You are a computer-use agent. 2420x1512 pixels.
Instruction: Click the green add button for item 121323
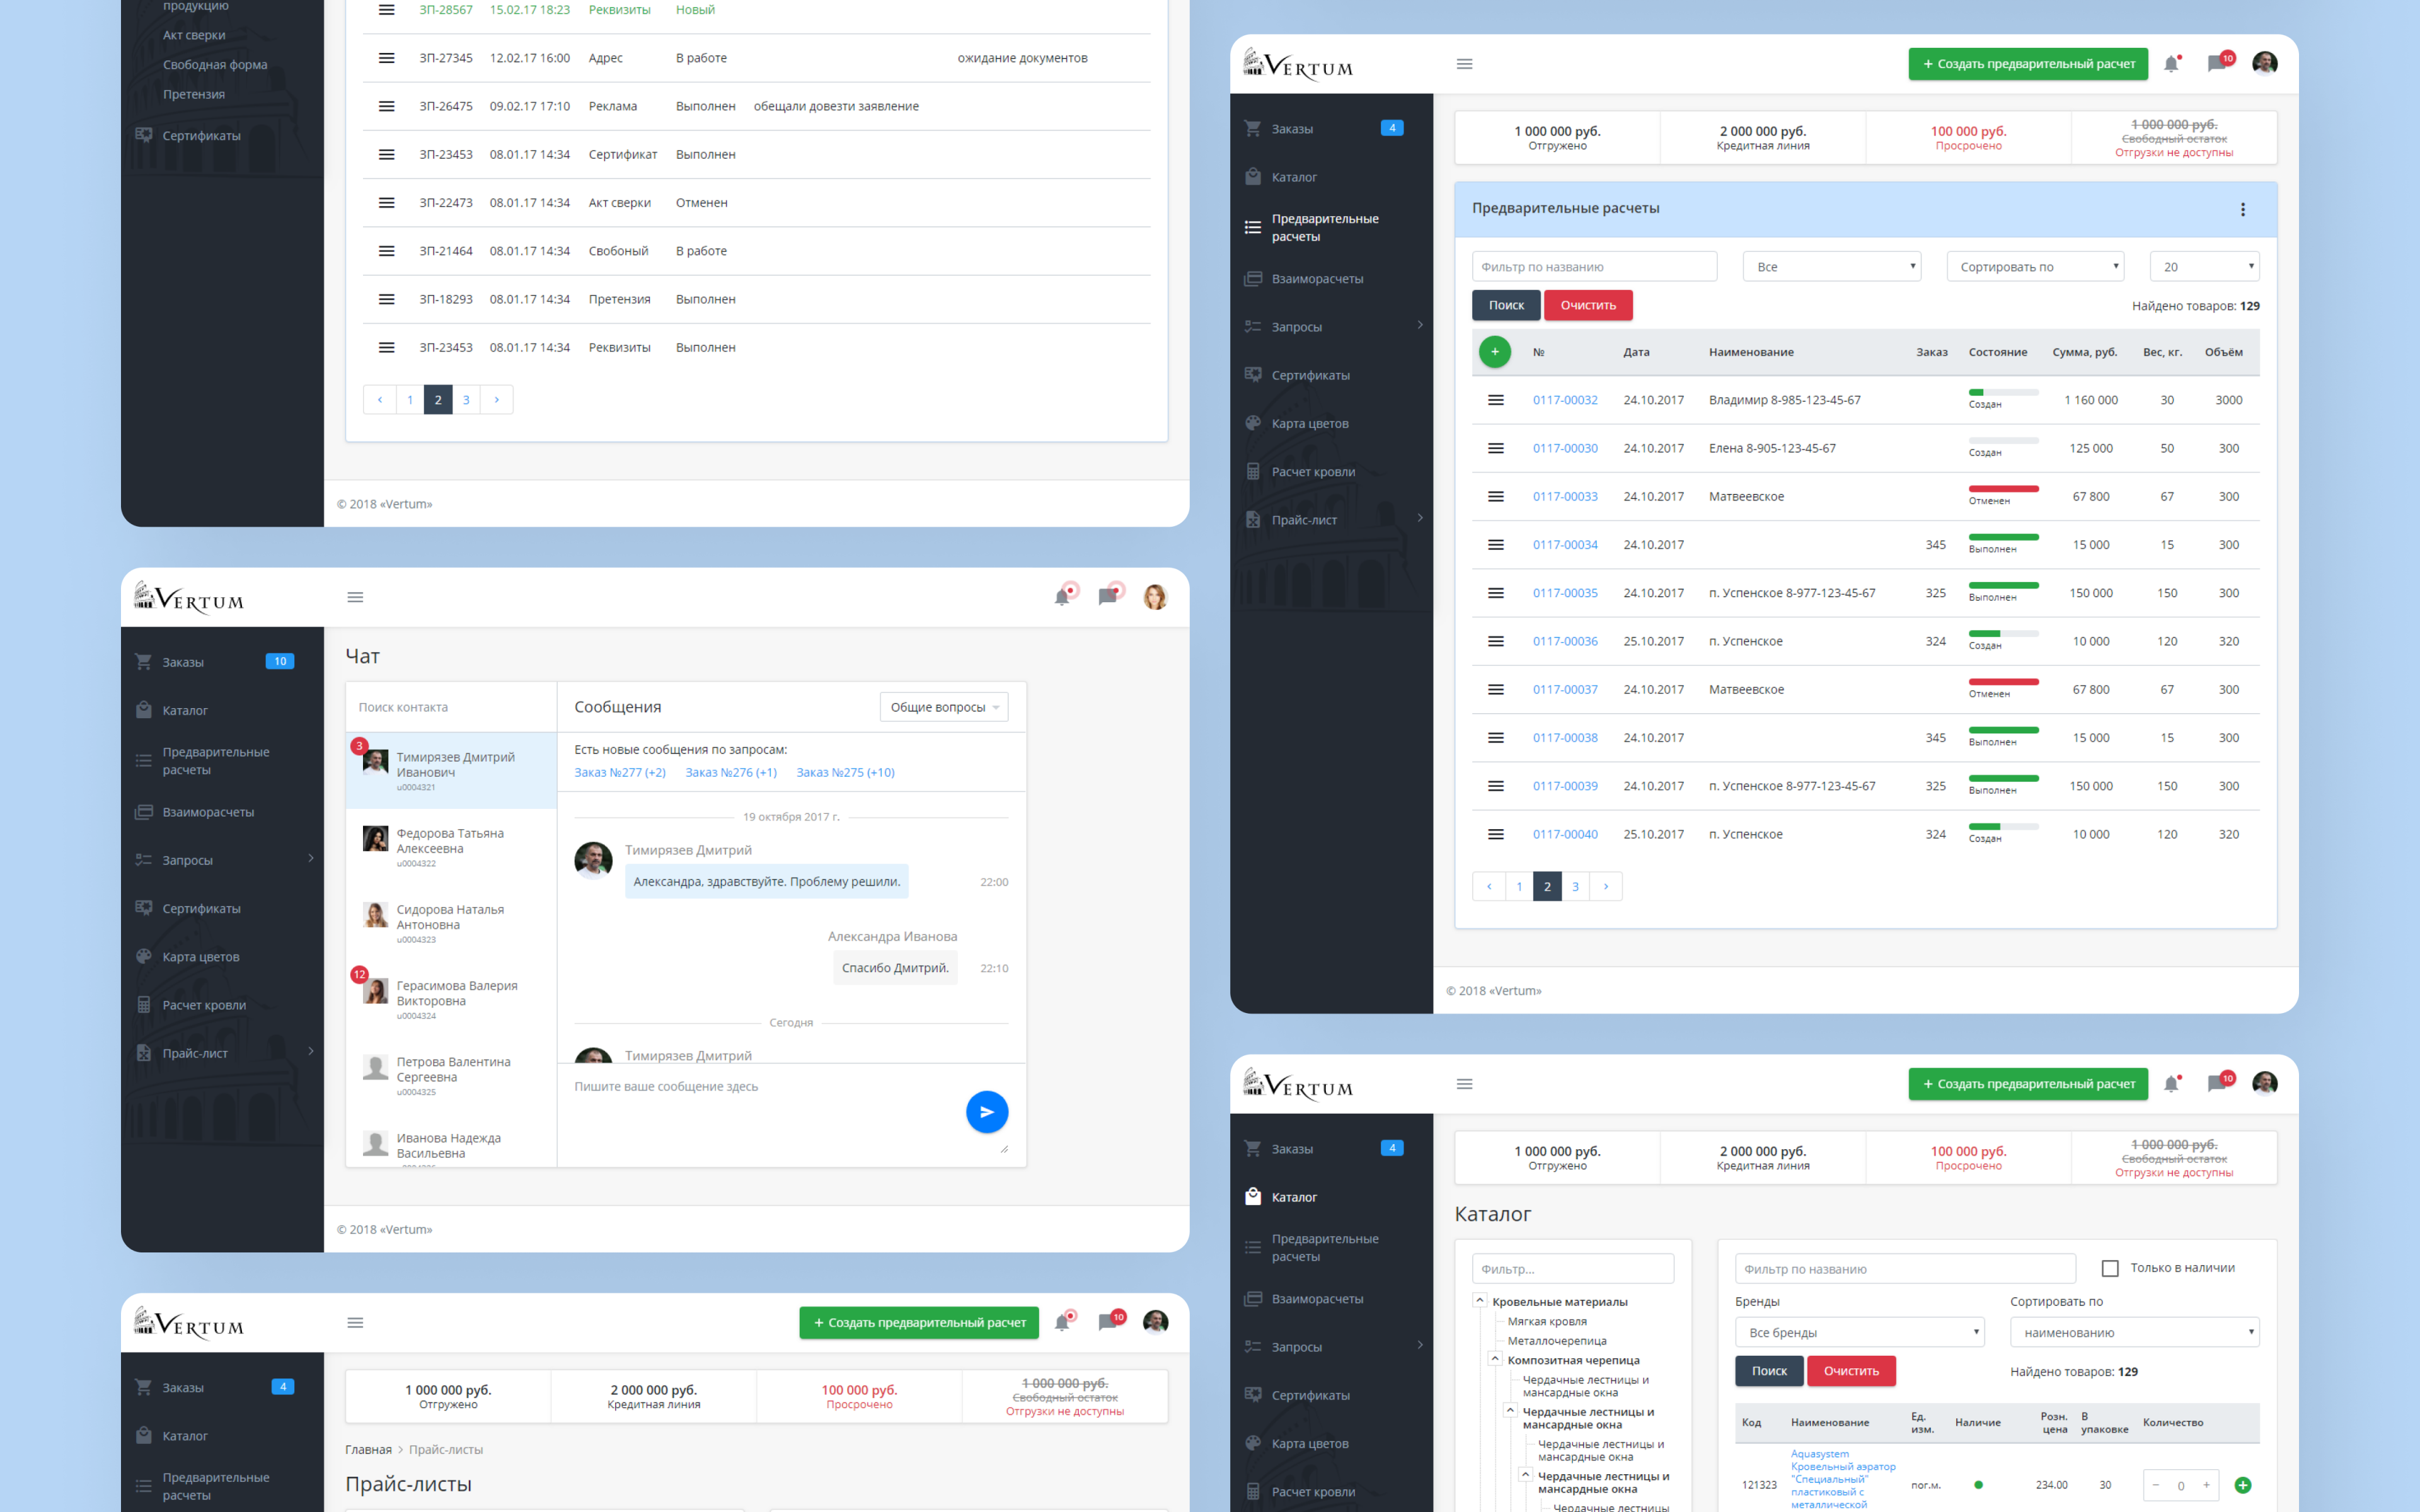(2242, 1485)
